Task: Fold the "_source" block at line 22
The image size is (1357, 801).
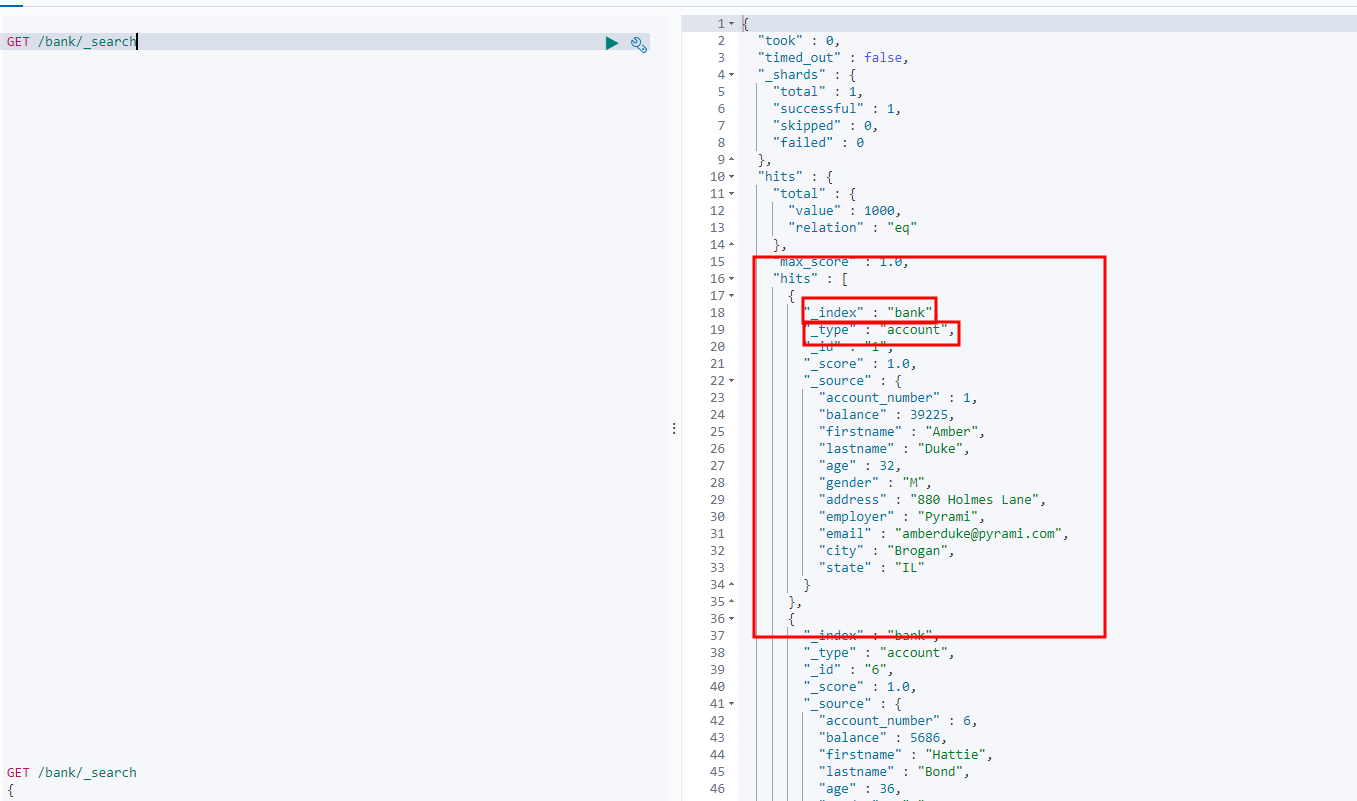Action: tap(732, 380)
